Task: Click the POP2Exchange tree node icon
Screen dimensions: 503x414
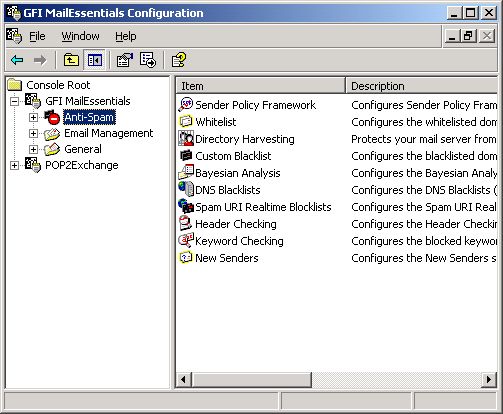Action: pos(33,165)
